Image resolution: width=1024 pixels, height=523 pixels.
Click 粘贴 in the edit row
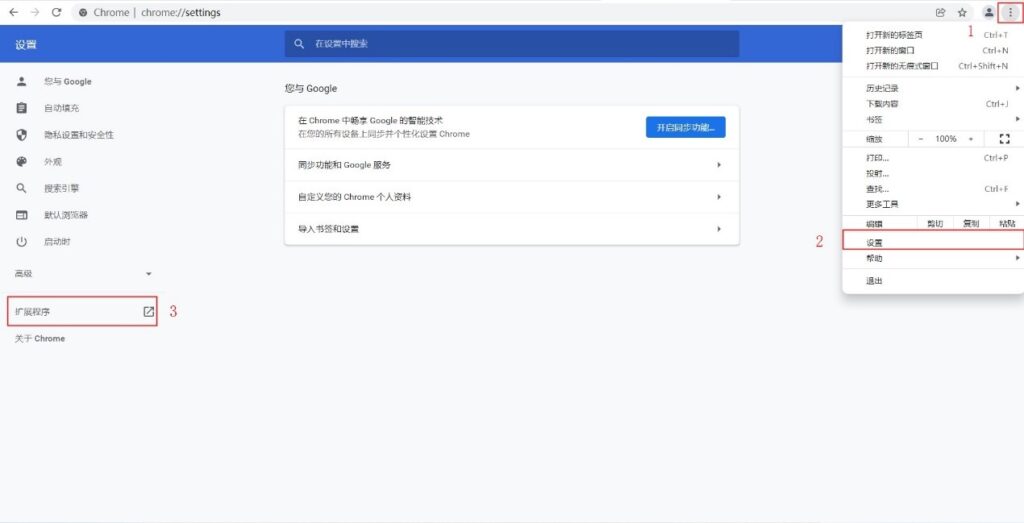pos(1007,223)
